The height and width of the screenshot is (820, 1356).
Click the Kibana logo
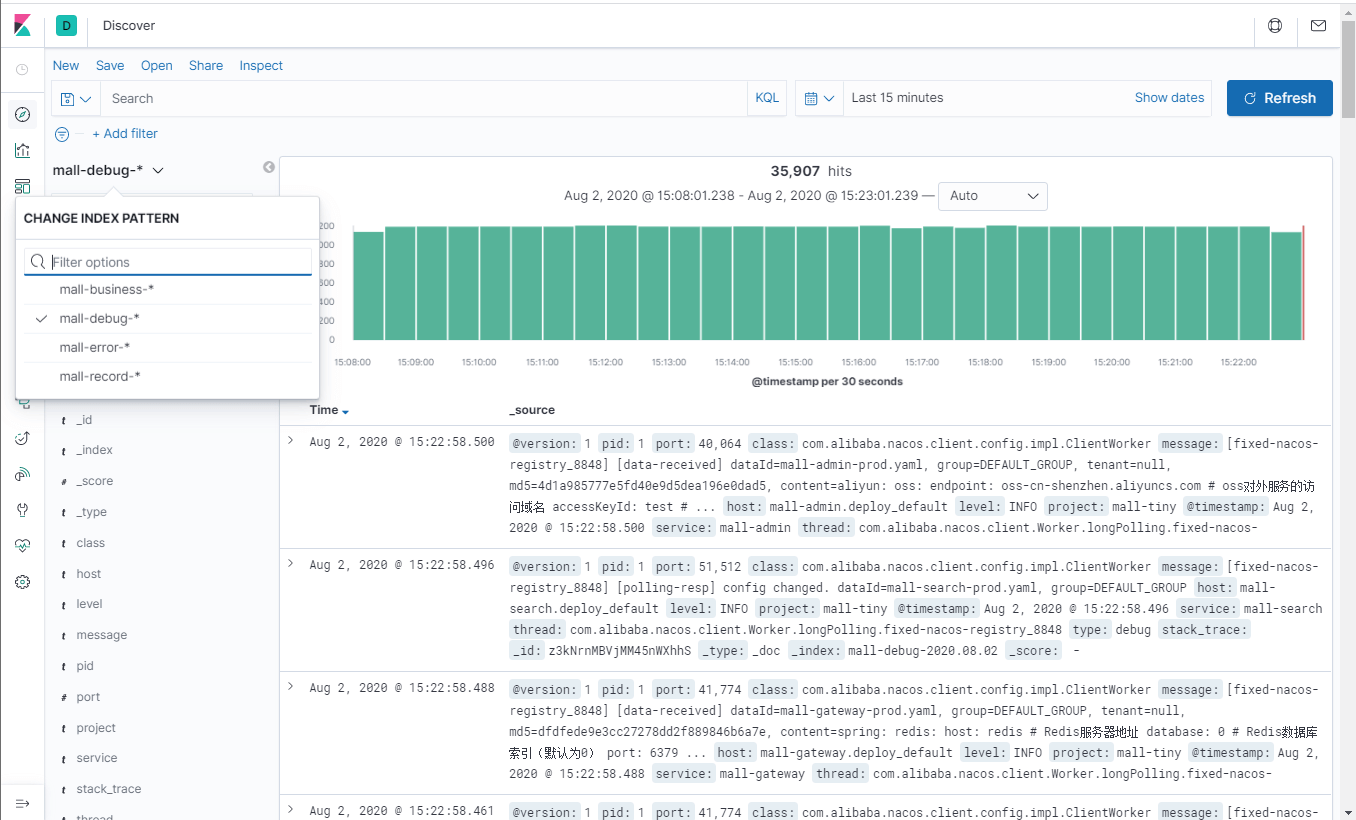pyautogui.click(x=22, y=25)
